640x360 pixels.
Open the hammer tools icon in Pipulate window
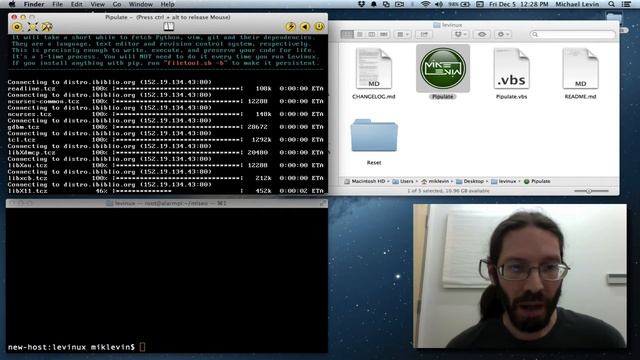[x=47, y=27]
